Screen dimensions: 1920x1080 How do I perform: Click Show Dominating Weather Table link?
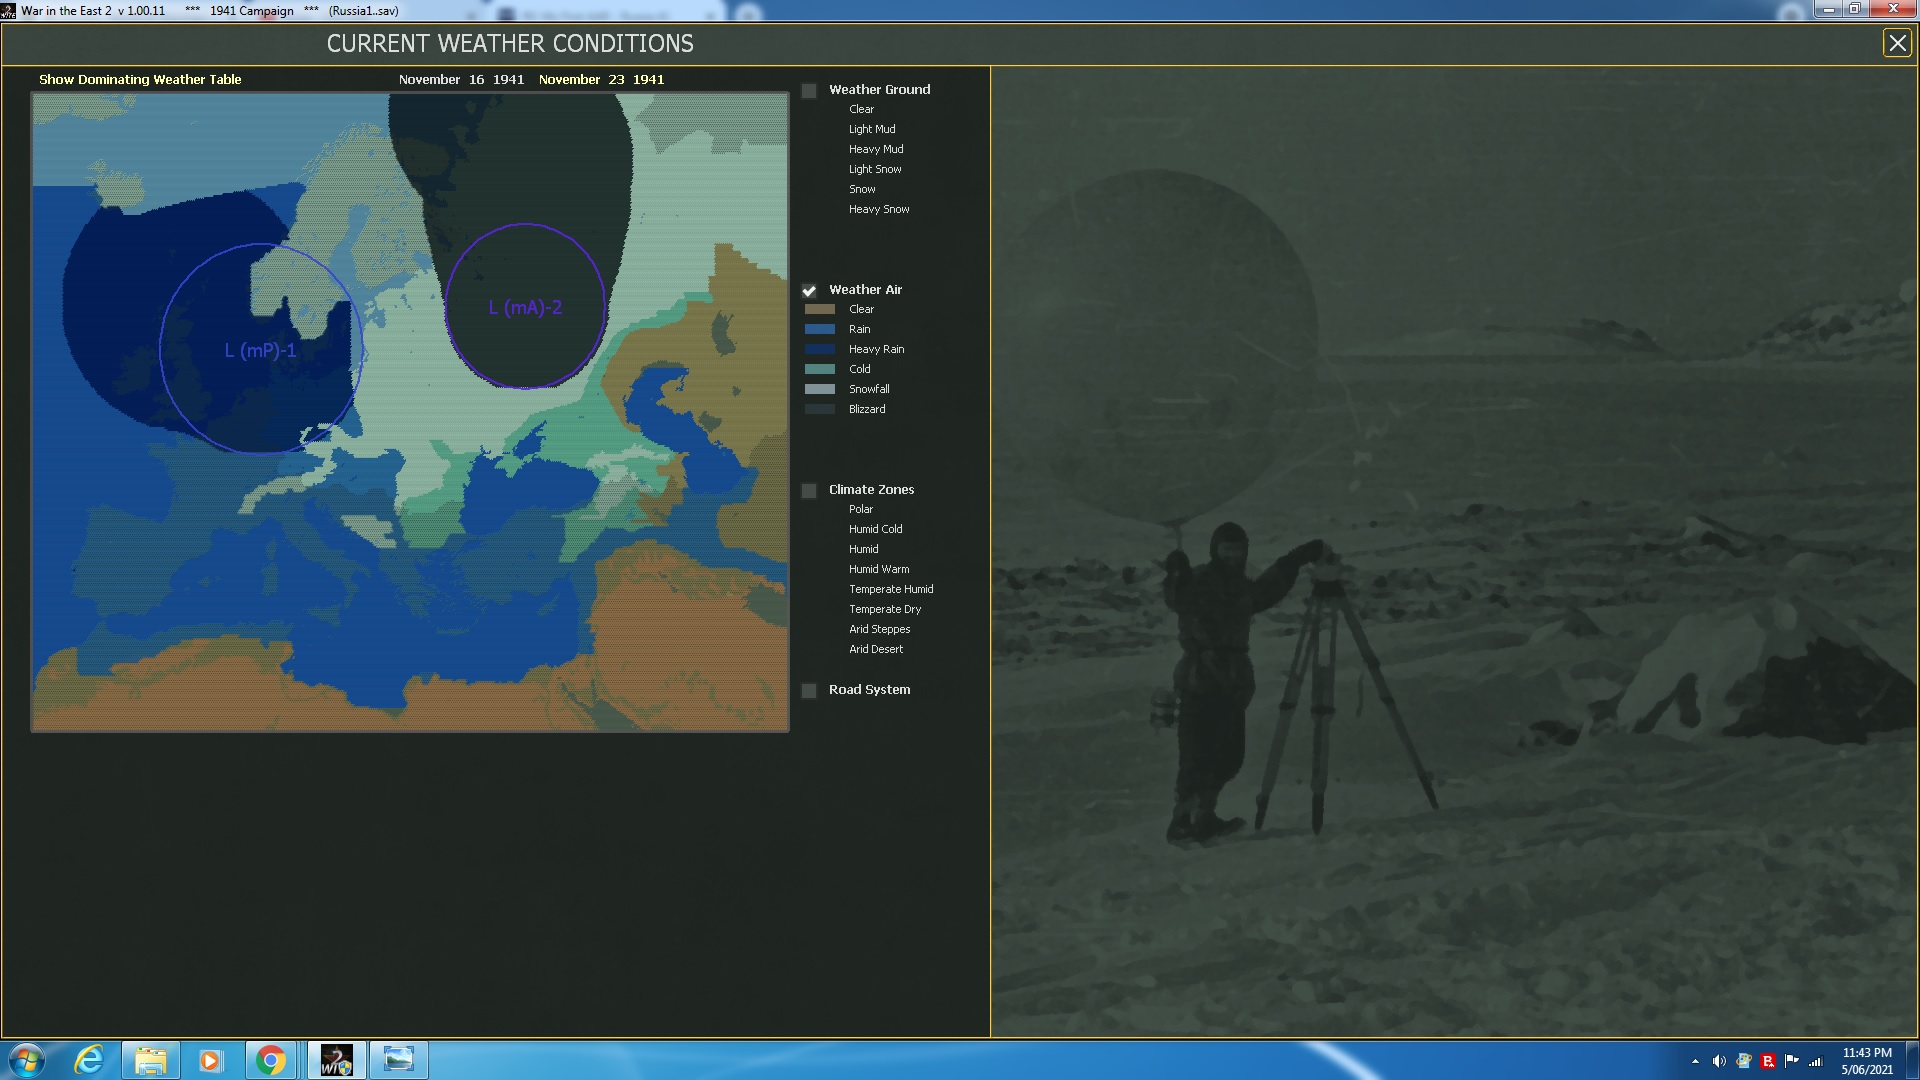click(140, 80)
